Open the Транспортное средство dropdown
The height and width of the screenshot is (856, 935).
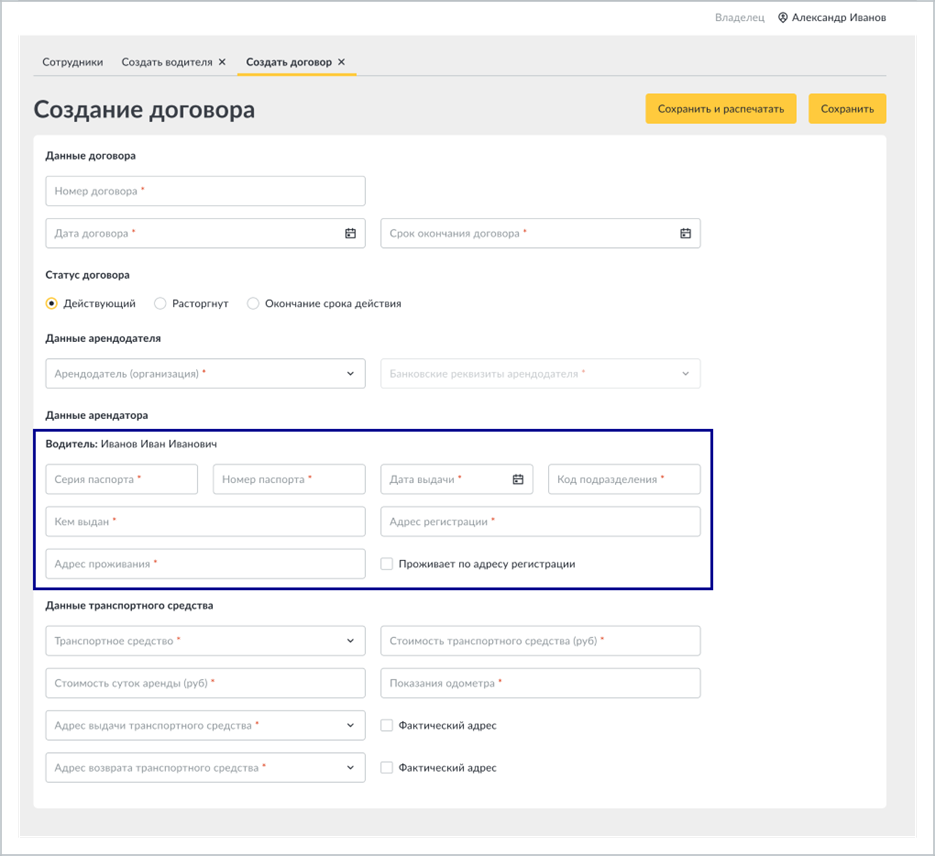coord(205,641)
